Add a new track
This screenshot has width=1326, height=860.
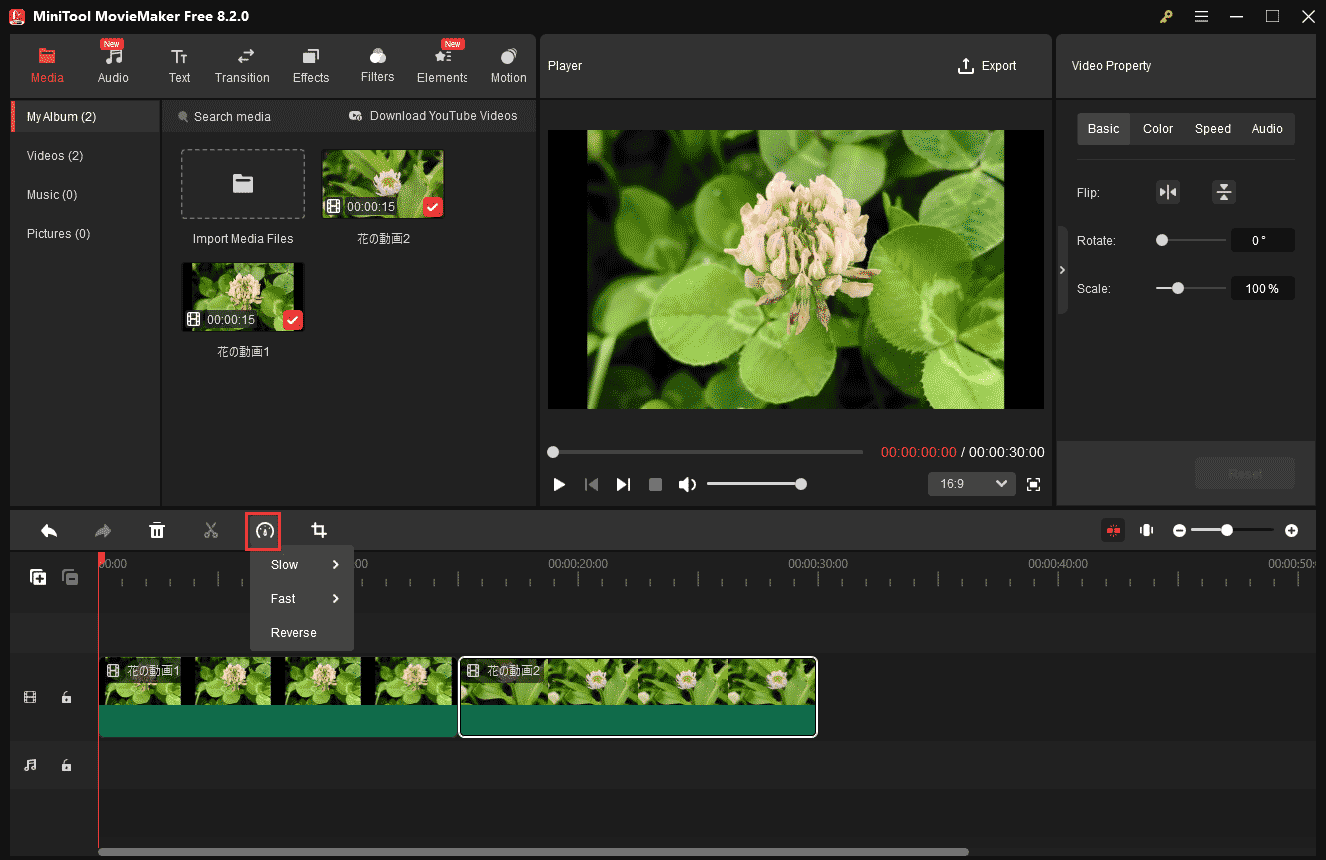click(37, 577)
